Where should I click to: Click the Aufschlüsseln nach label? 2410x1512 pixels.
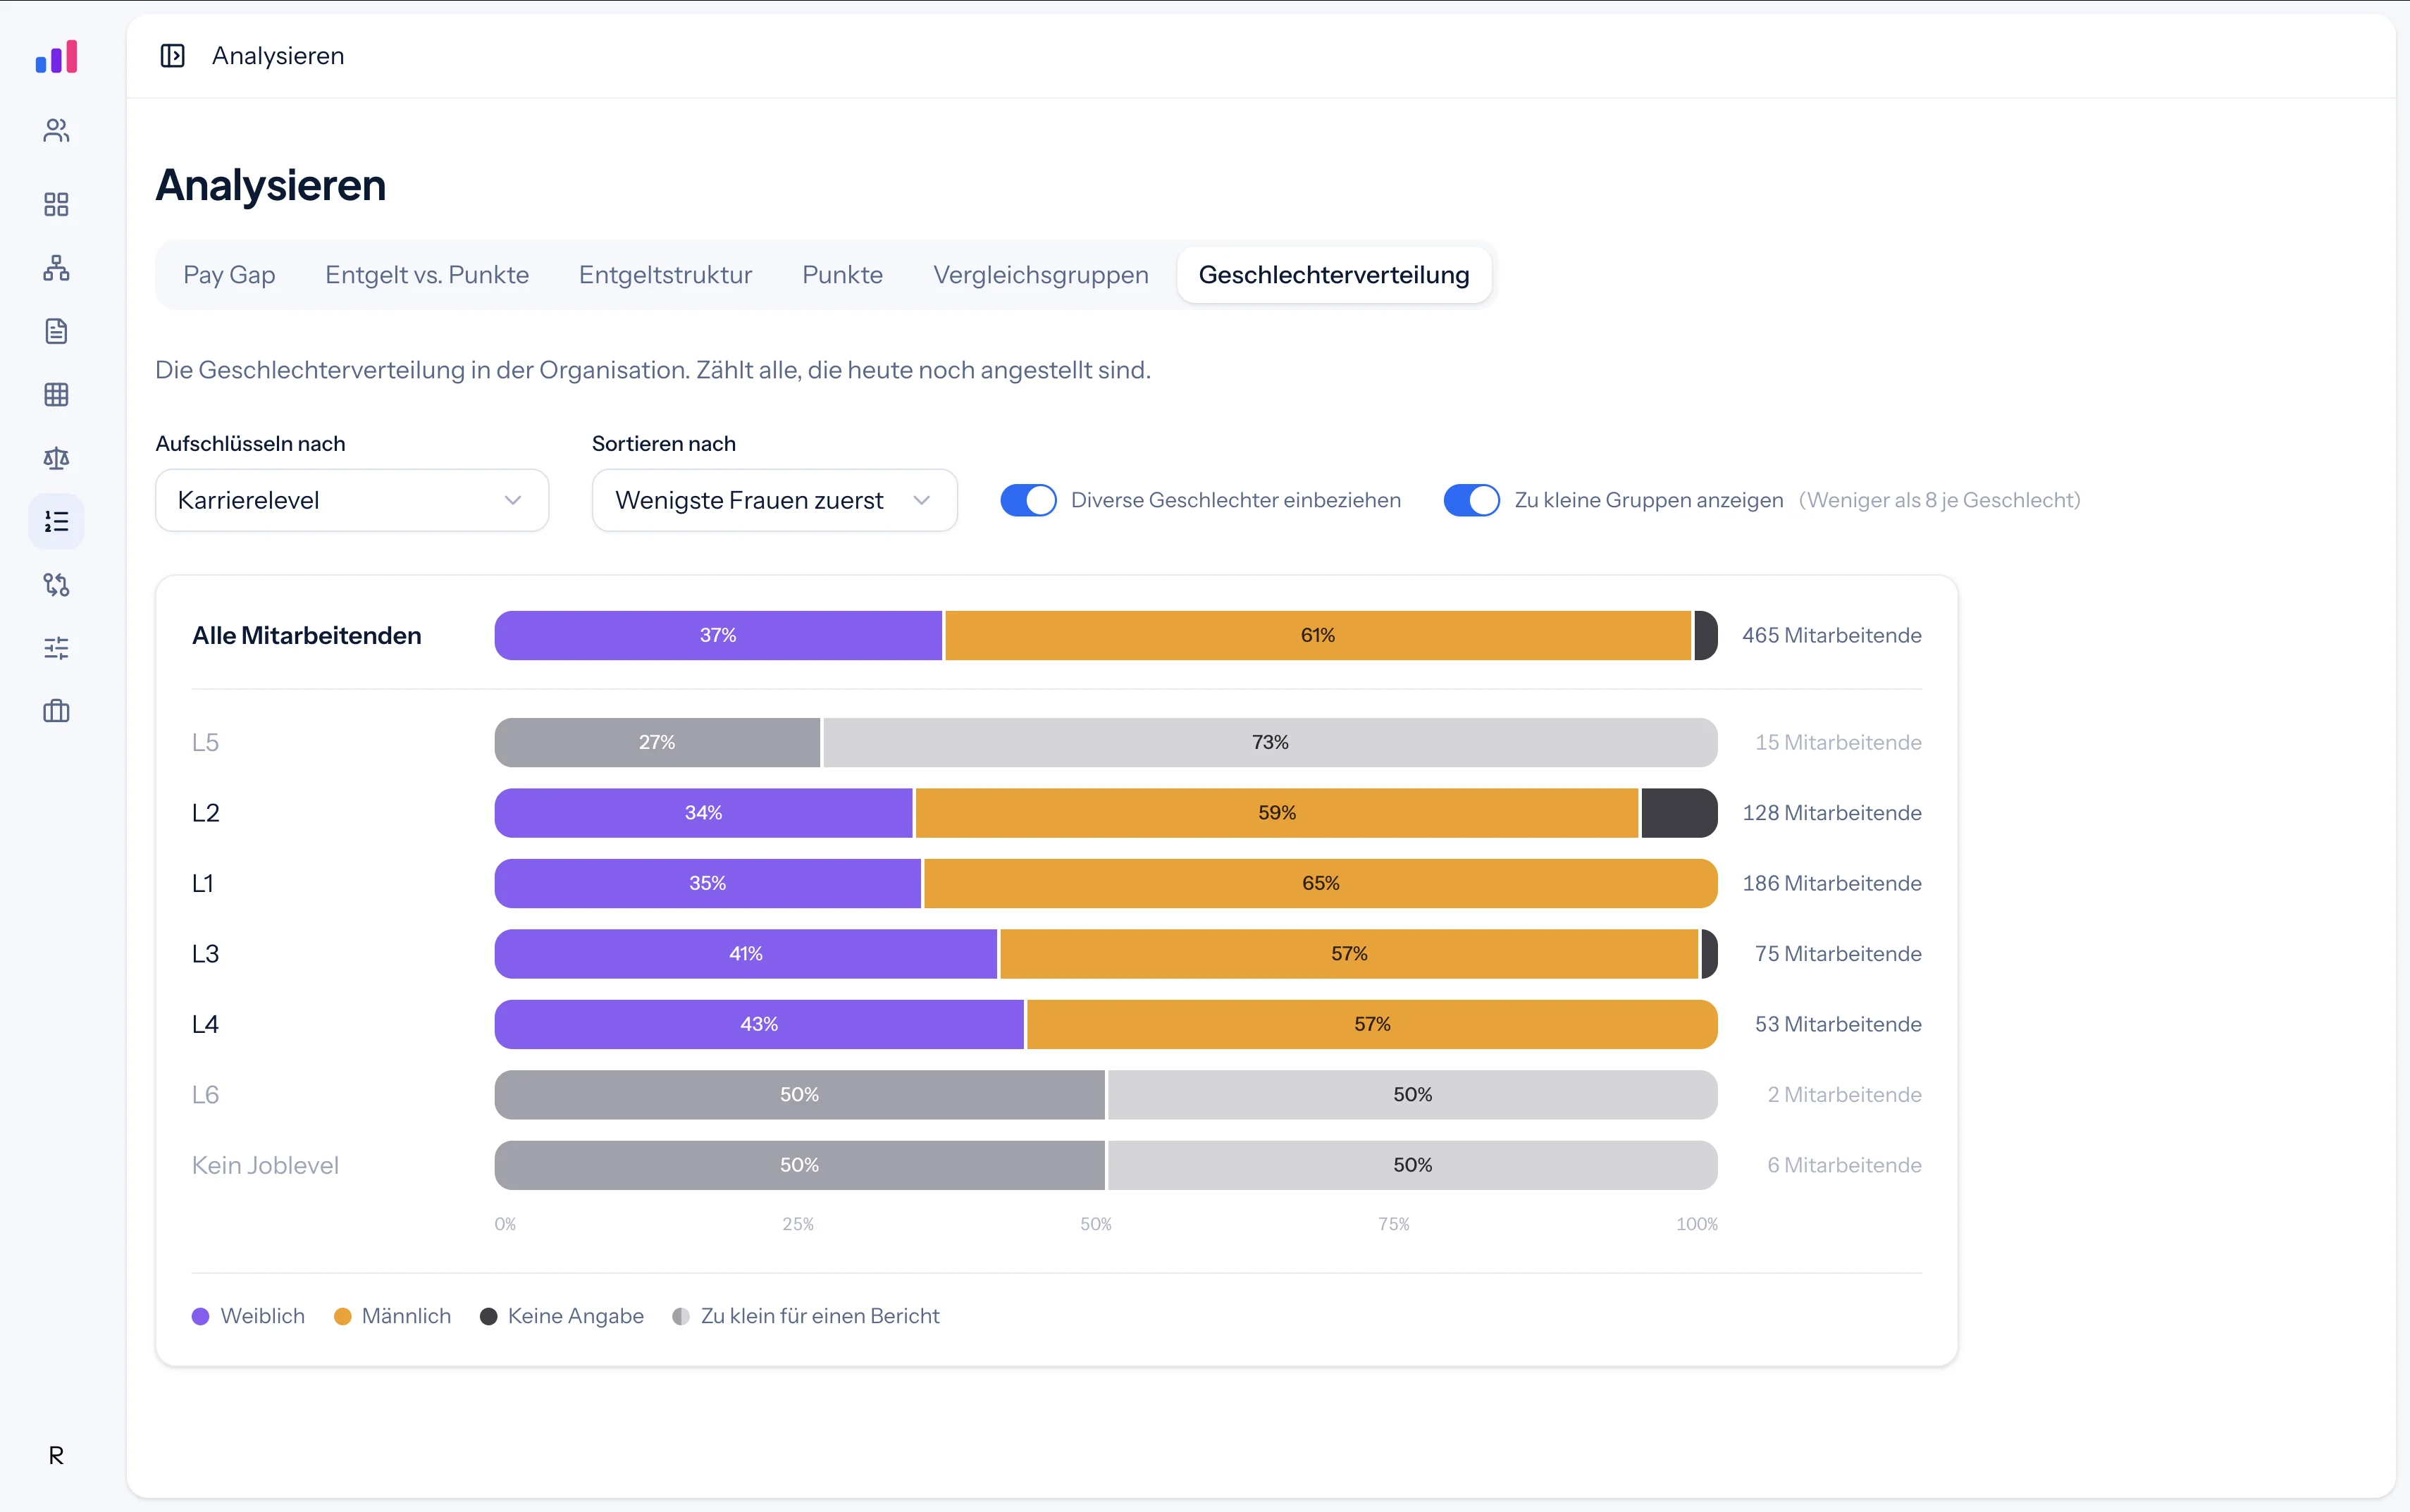[x=250, y=444]
